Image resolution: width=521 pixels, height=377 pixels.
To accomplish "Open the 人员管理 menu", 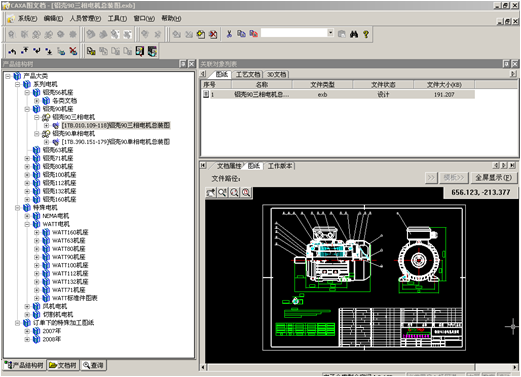I will [85, 18].
